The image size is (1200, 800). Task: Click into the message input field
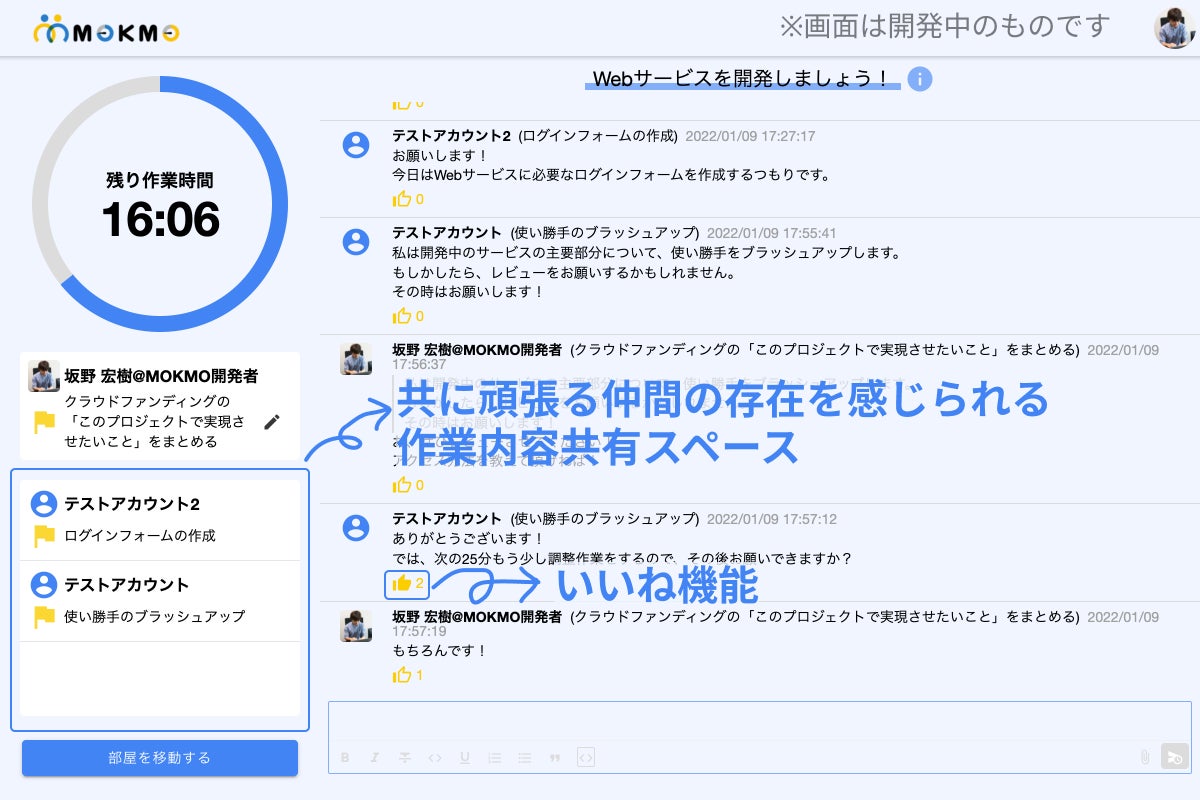[x=760, y=721]
